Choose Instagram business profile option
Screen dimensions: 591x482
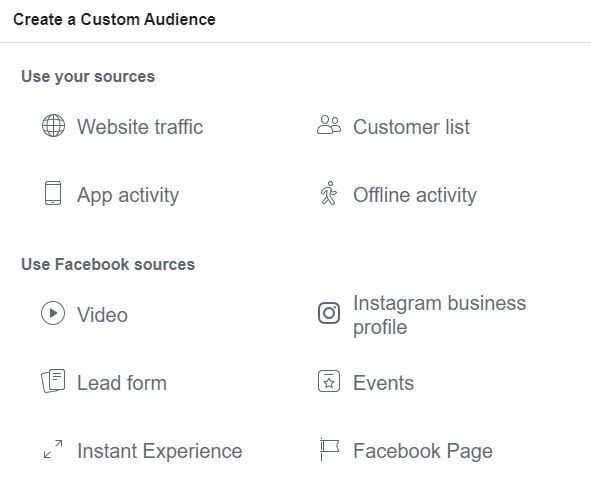point(439,315)
